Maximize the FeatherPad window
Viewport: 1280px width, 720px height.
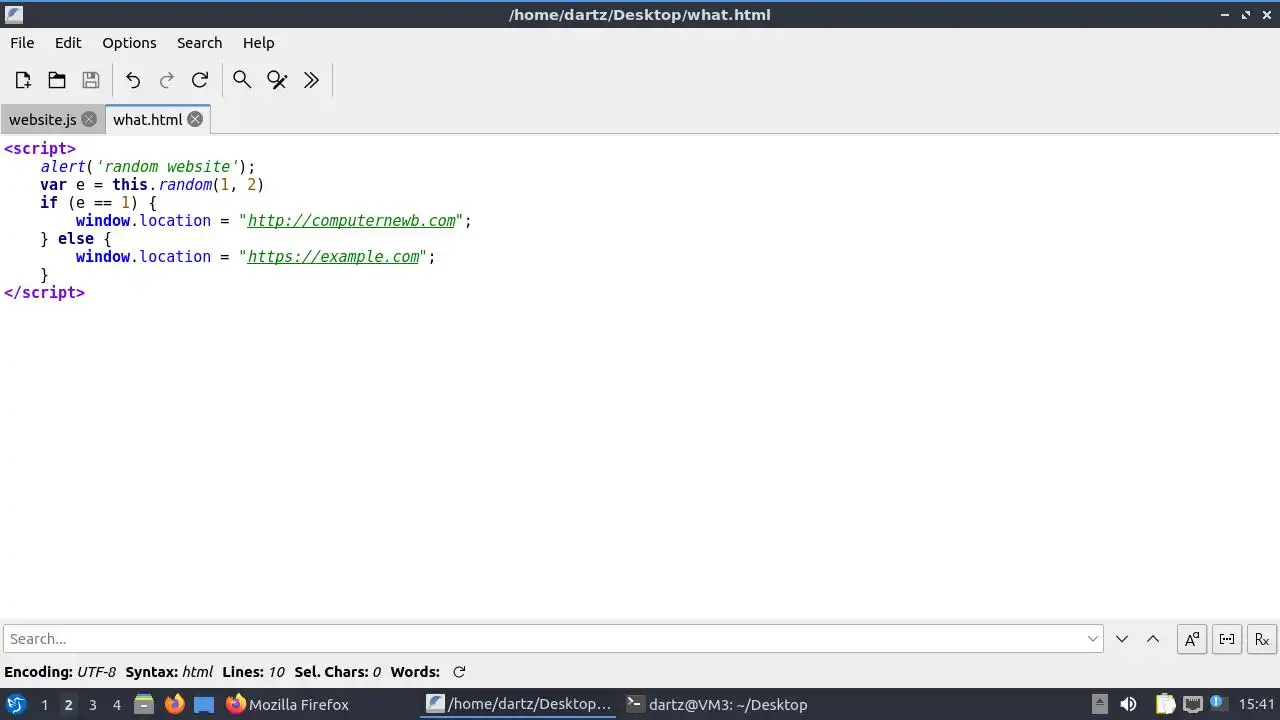click(1246, 15)
